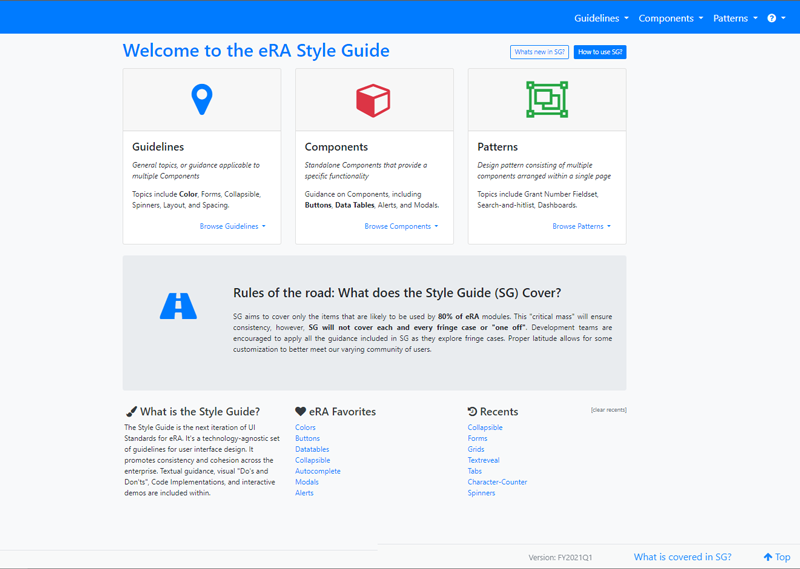
Task: Open the help question mark menu
Action: click(x=776, y=18)
